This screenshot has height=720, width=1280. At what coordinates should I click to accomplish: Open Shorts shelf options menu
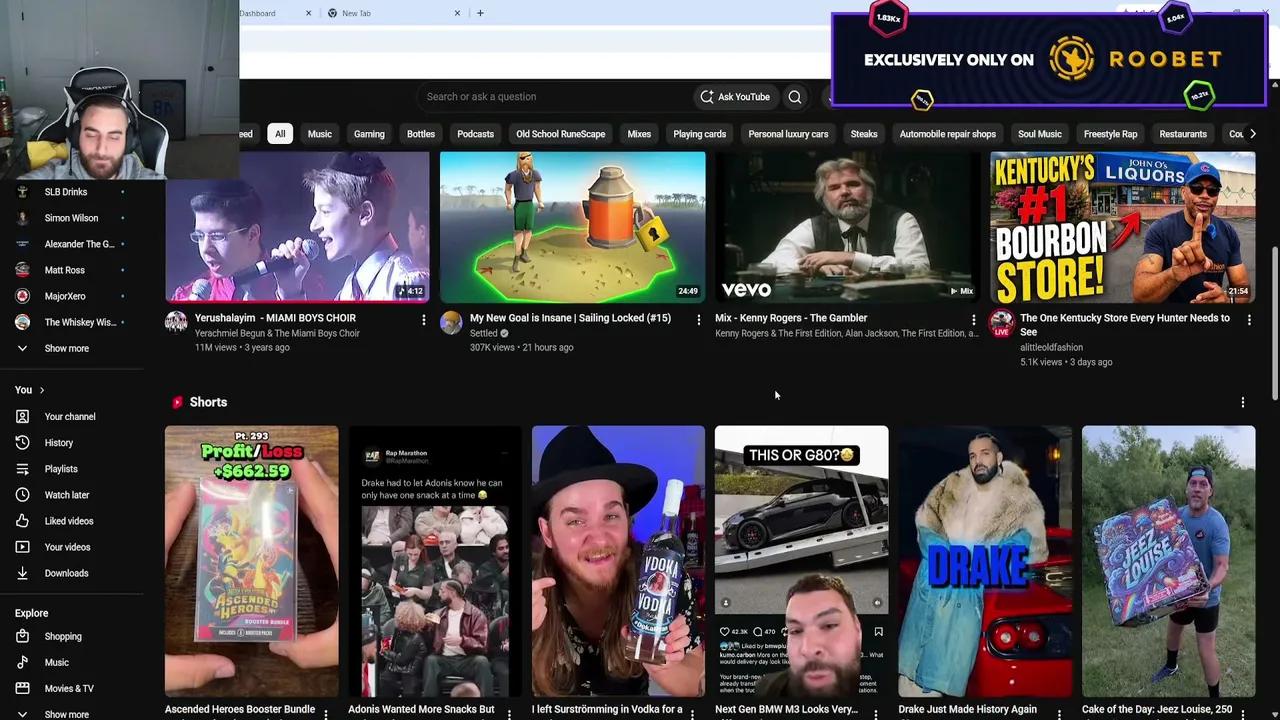[1243, 402]
